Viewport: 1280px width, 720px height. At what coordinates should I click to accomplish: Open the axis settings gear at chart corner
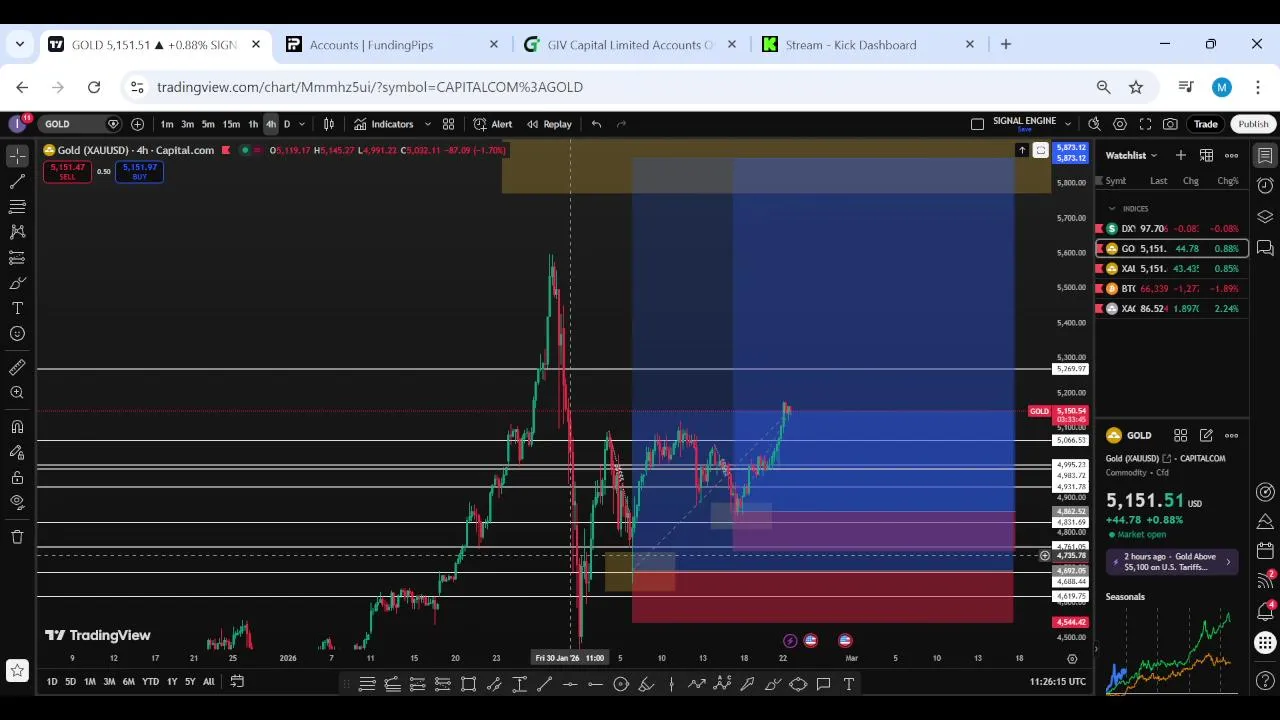coord(1072,658)
